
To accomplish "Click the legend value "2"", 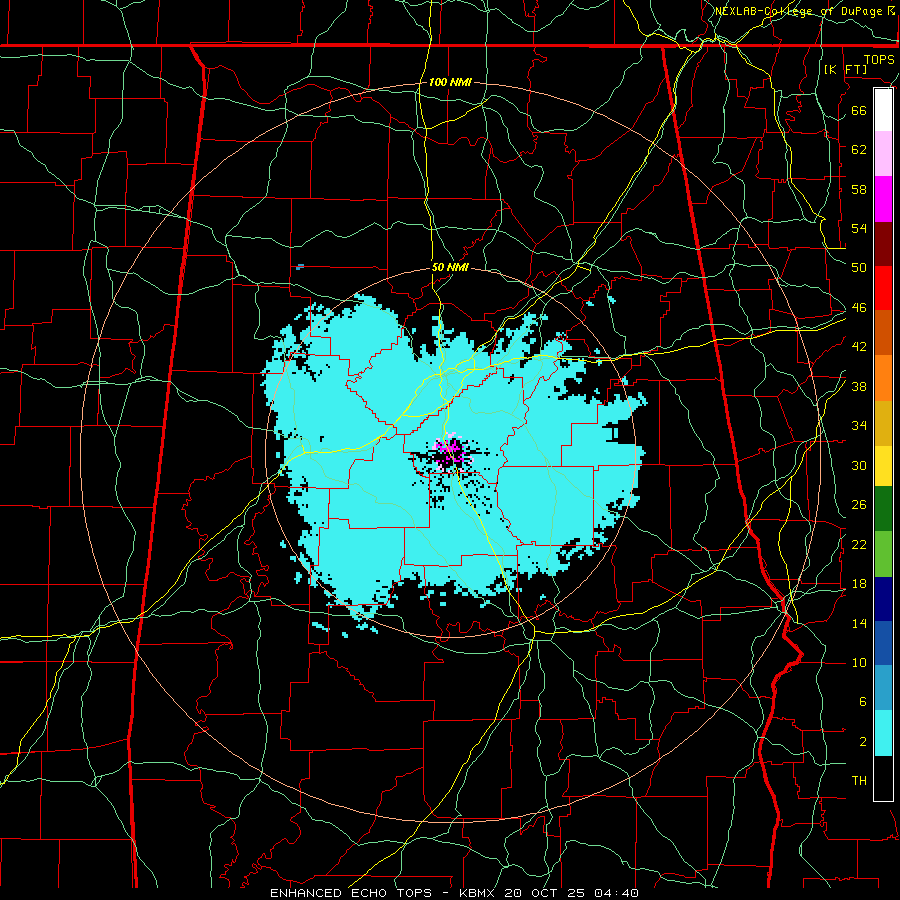I will (x=862, y=742).
